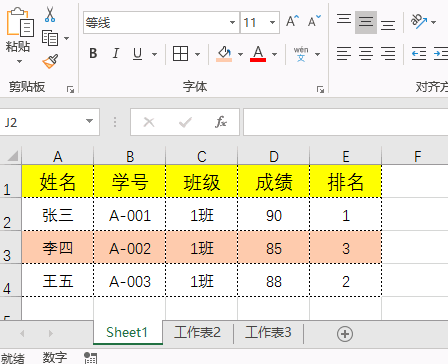Apply cell borders with the Borders icon

tap(180, 53)
